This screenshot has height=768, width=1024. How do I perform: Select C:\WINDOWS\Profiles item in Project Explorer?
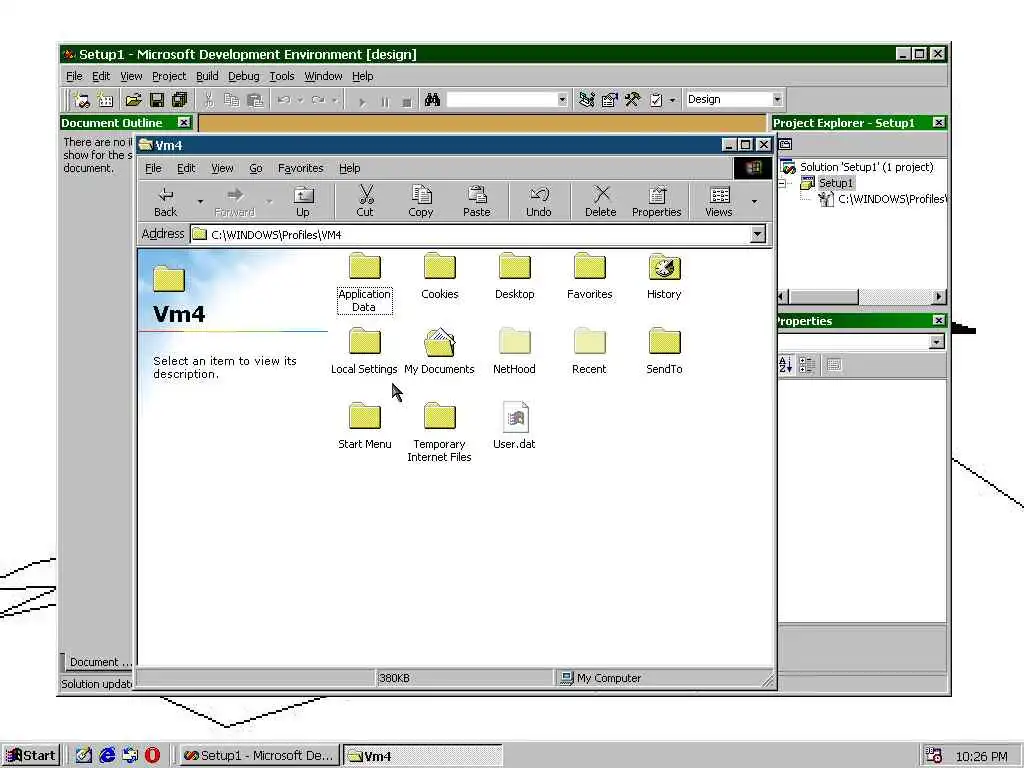(891, 199)
